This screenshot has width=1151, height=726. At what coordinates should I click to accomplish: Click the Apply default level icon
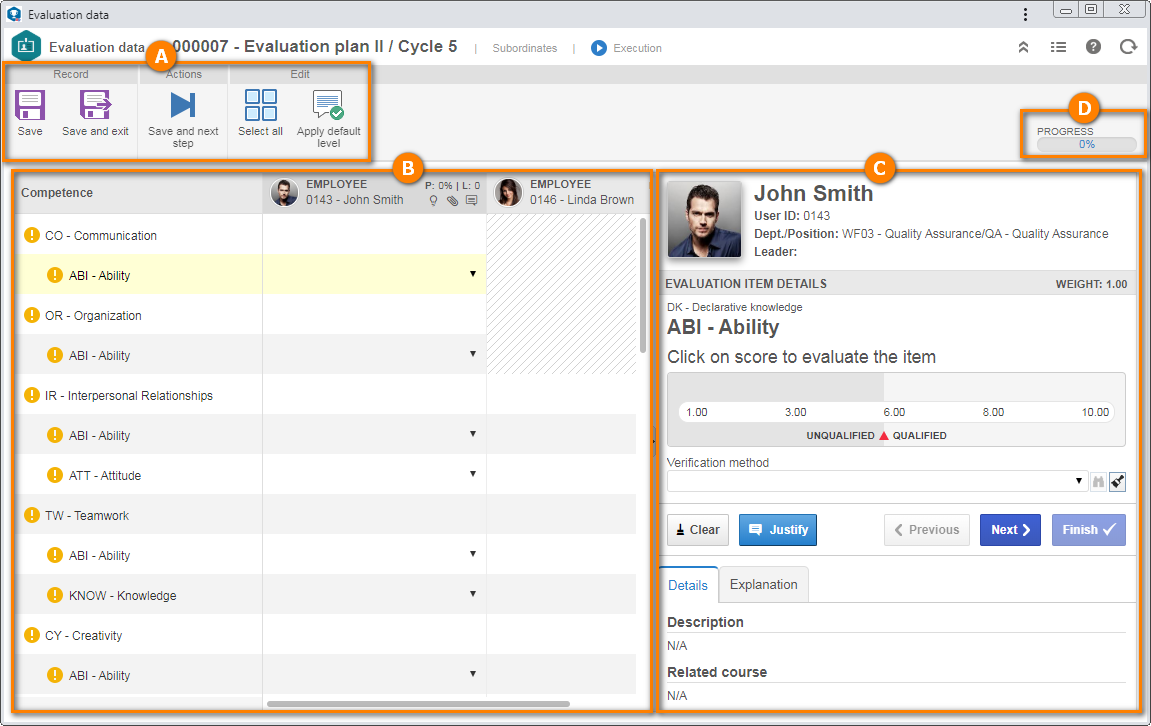(x=328, y=105)
